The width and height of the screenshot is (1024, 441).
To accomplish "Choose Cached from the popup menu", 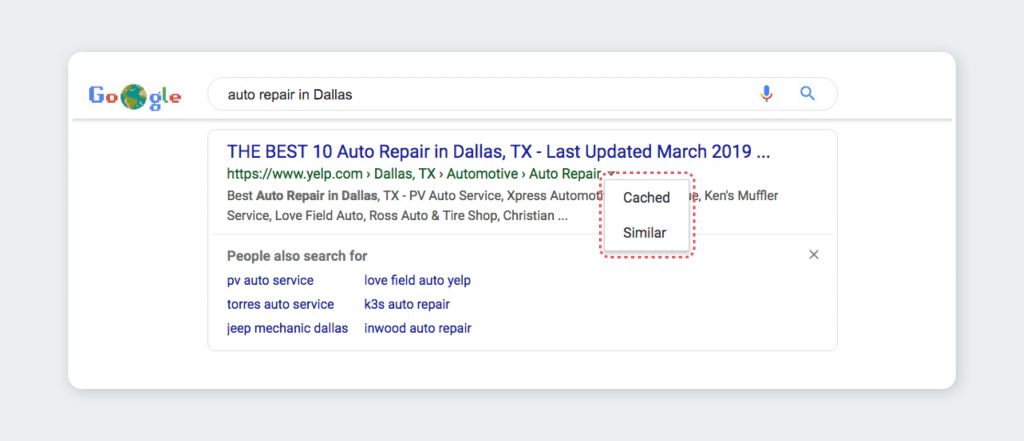I will pyautogui.click(x=647, y=197).
